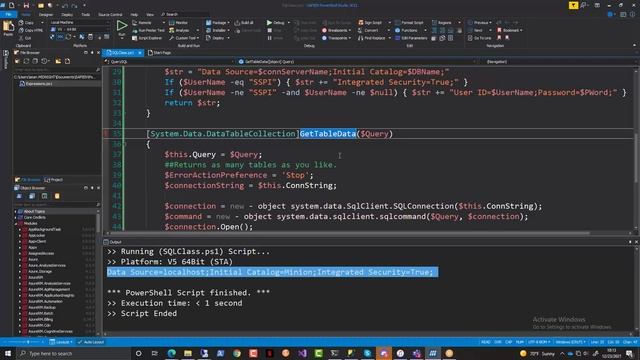This screenshot has height=360, width=640.
Task: Click the yellow icon in Object Browser toolbar
Action: [x=57, y=196]
